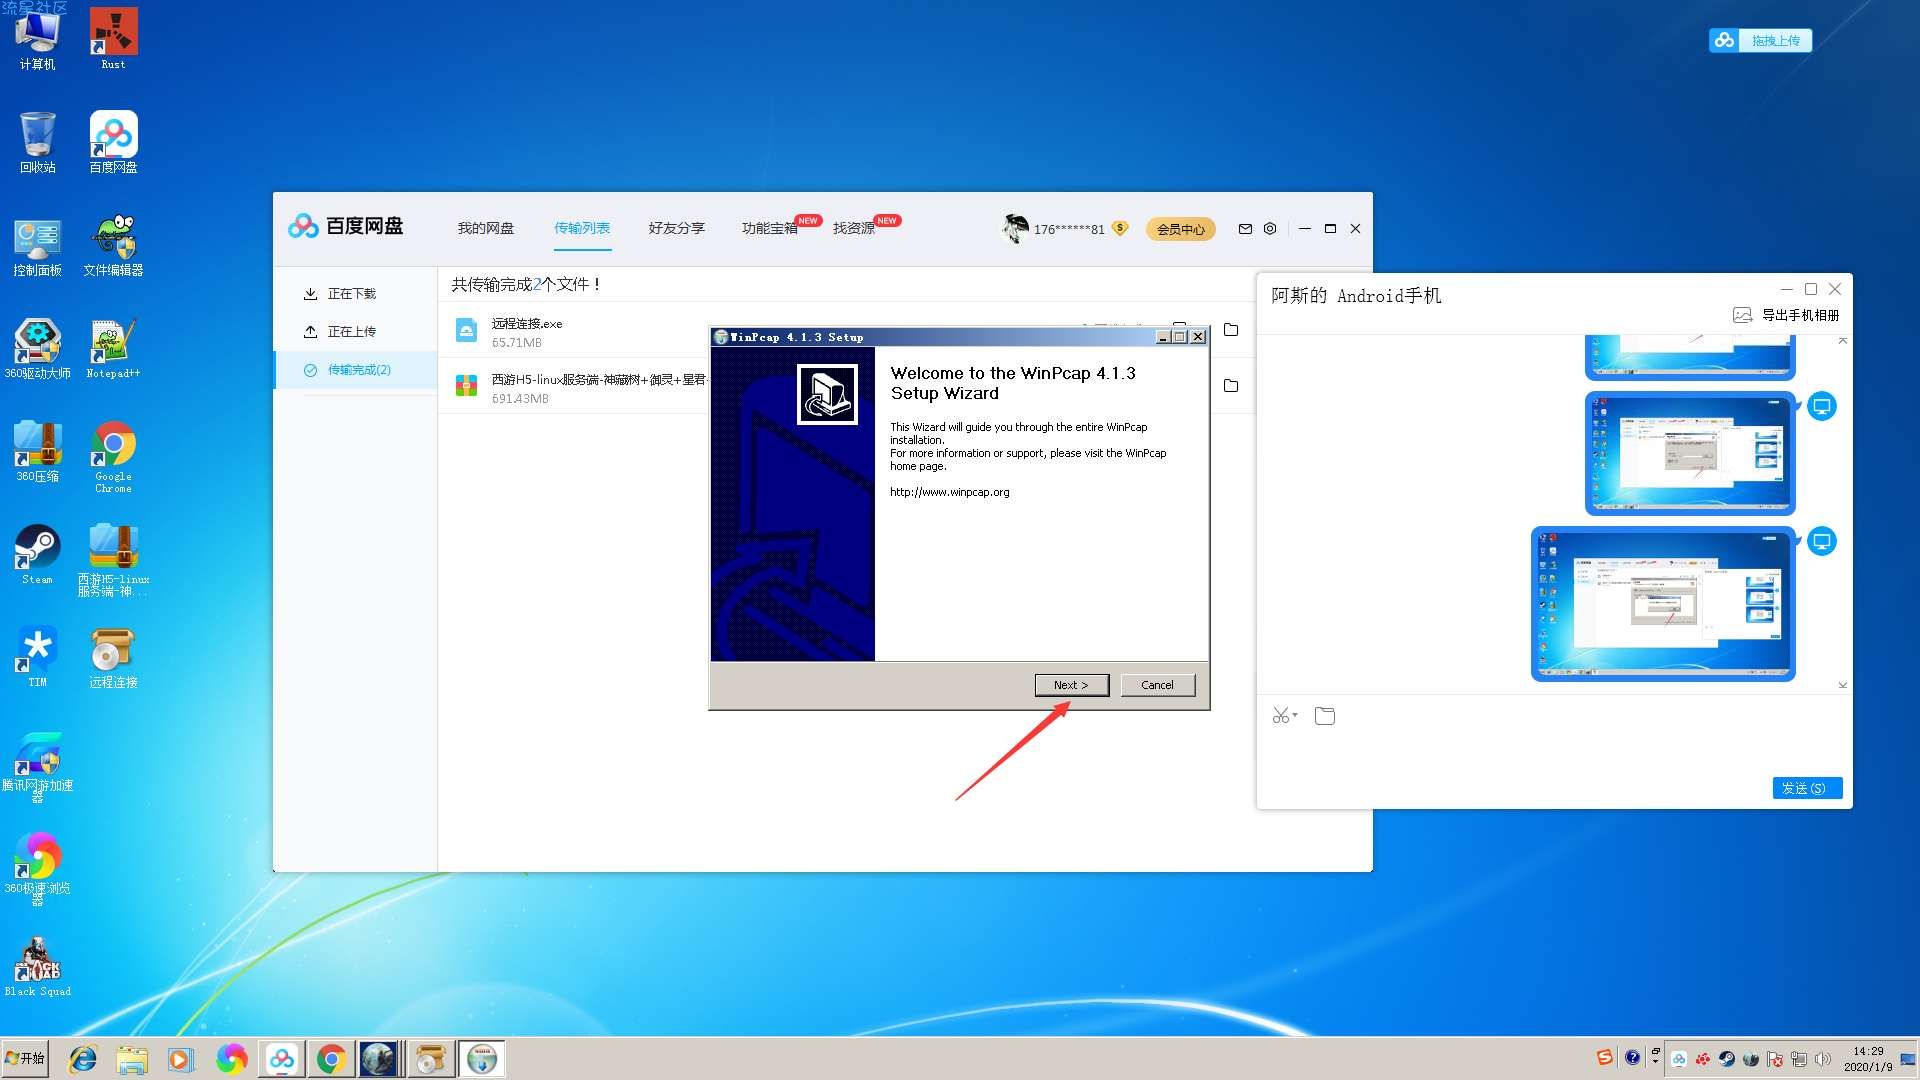Click the folder icon in the chat toolbar
1920x1080 pixels.
coord(1325,716)
